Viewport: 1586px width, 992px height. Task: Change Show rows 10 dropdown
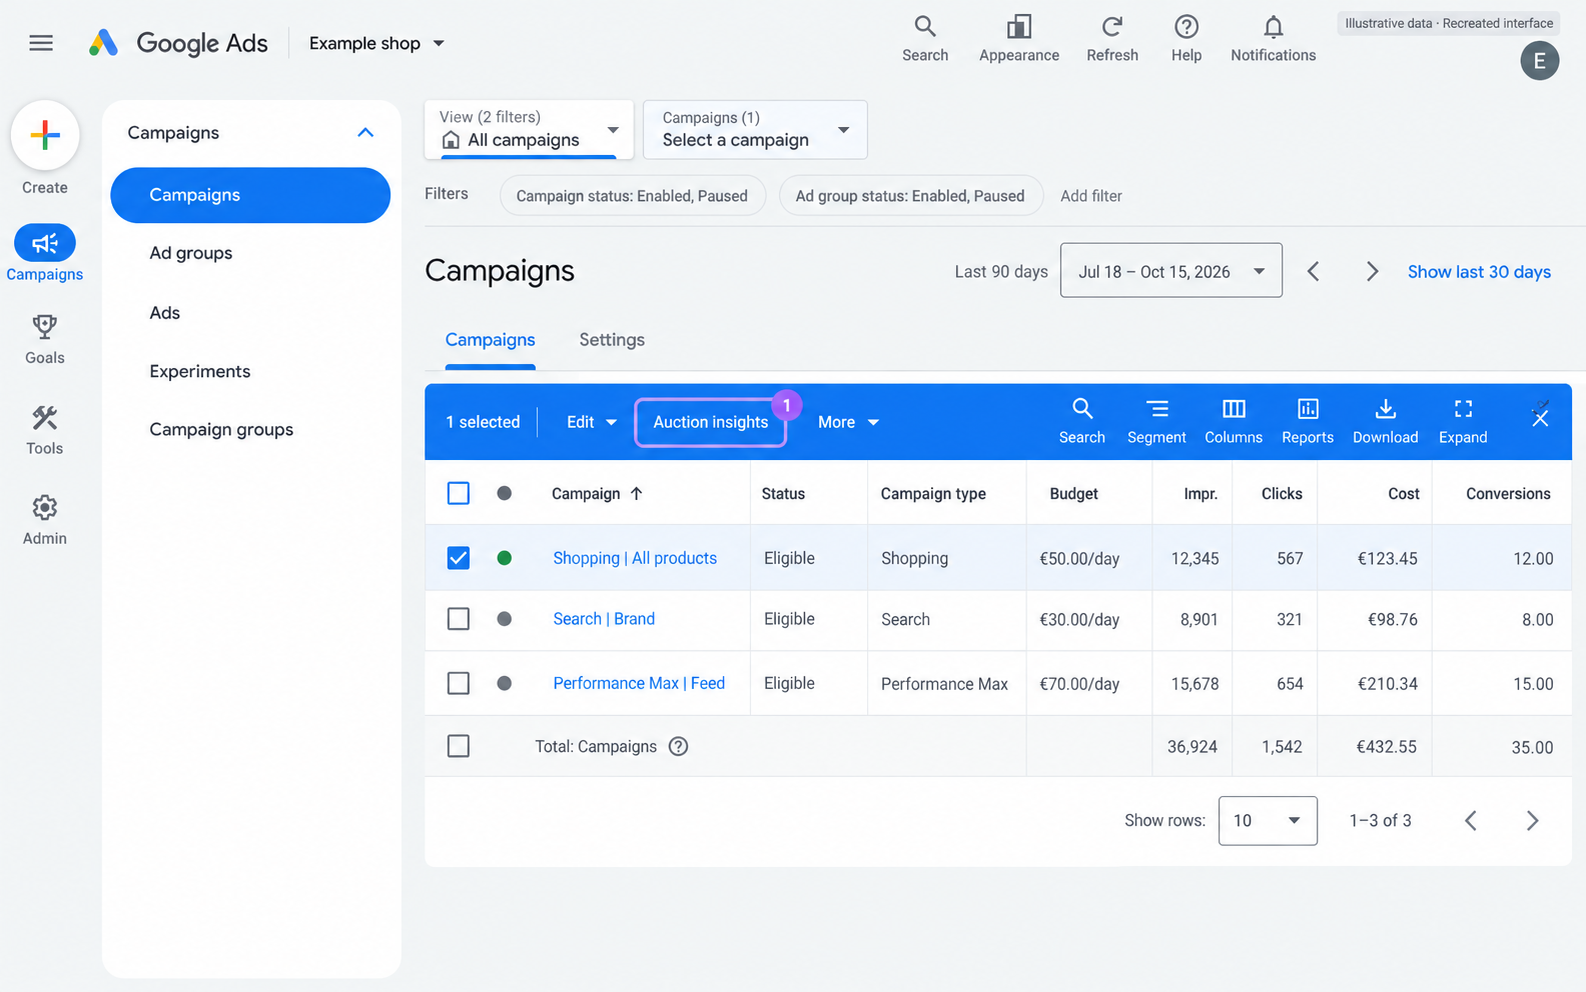[1267, 821]
